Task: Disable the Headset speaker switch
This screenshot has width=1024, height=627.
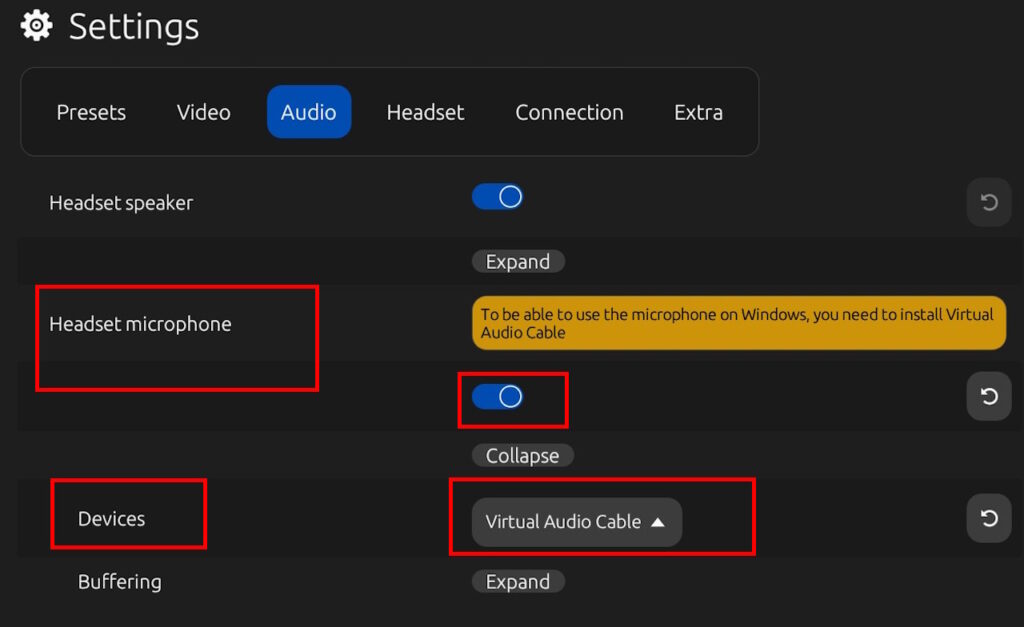Action: tap(498, 196)
